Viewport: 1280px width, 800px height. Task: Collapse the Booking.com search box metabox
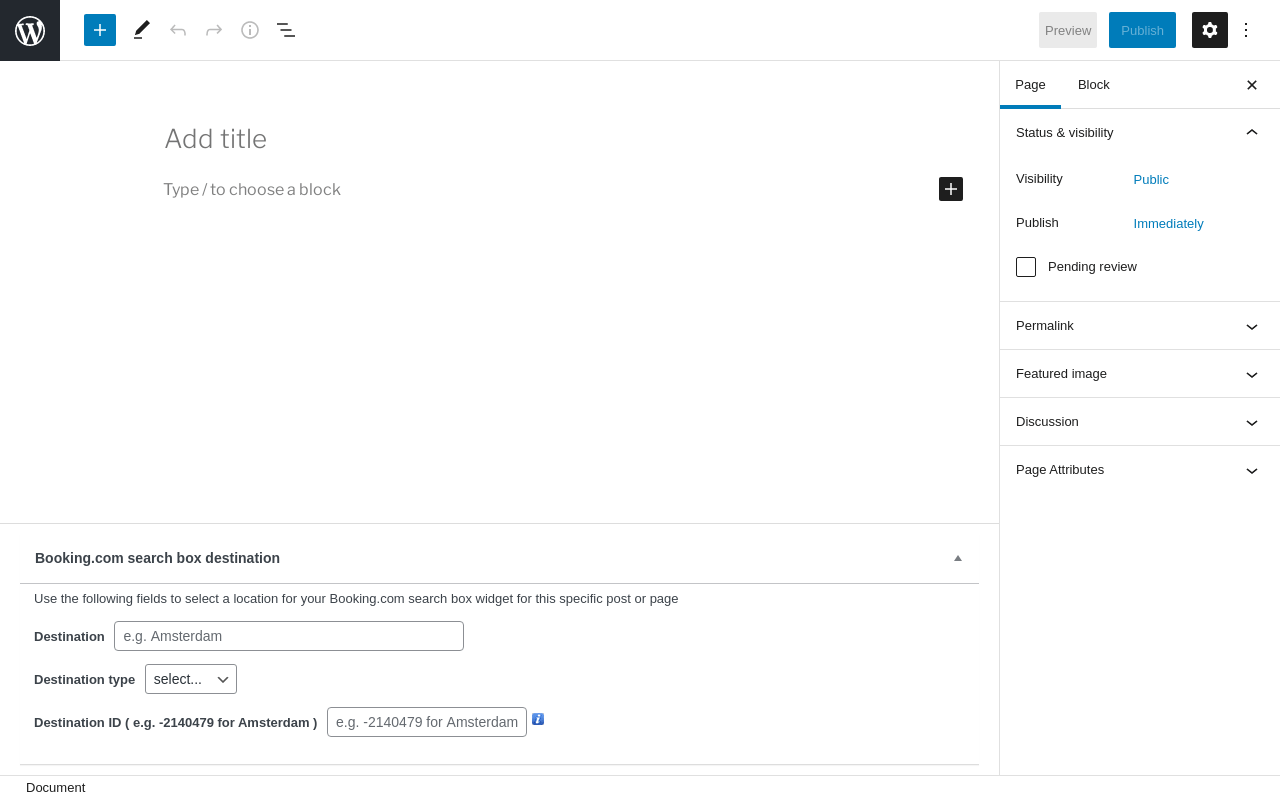(x=958, y=558)
